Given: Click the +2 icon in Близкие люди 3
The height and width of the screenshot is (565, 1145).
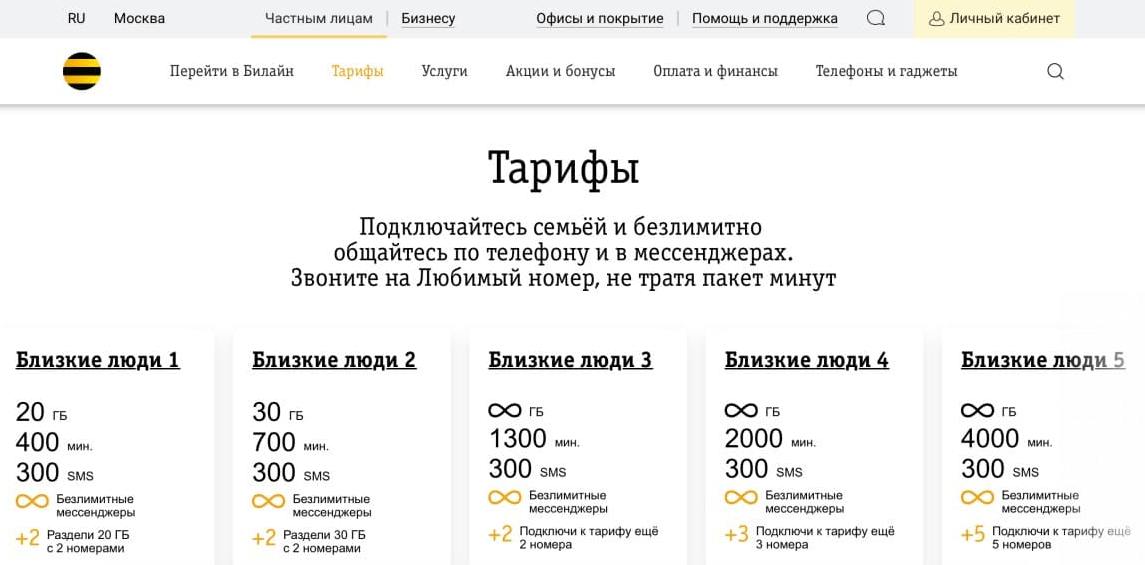Looking at the screenshot, I should 500,535.
